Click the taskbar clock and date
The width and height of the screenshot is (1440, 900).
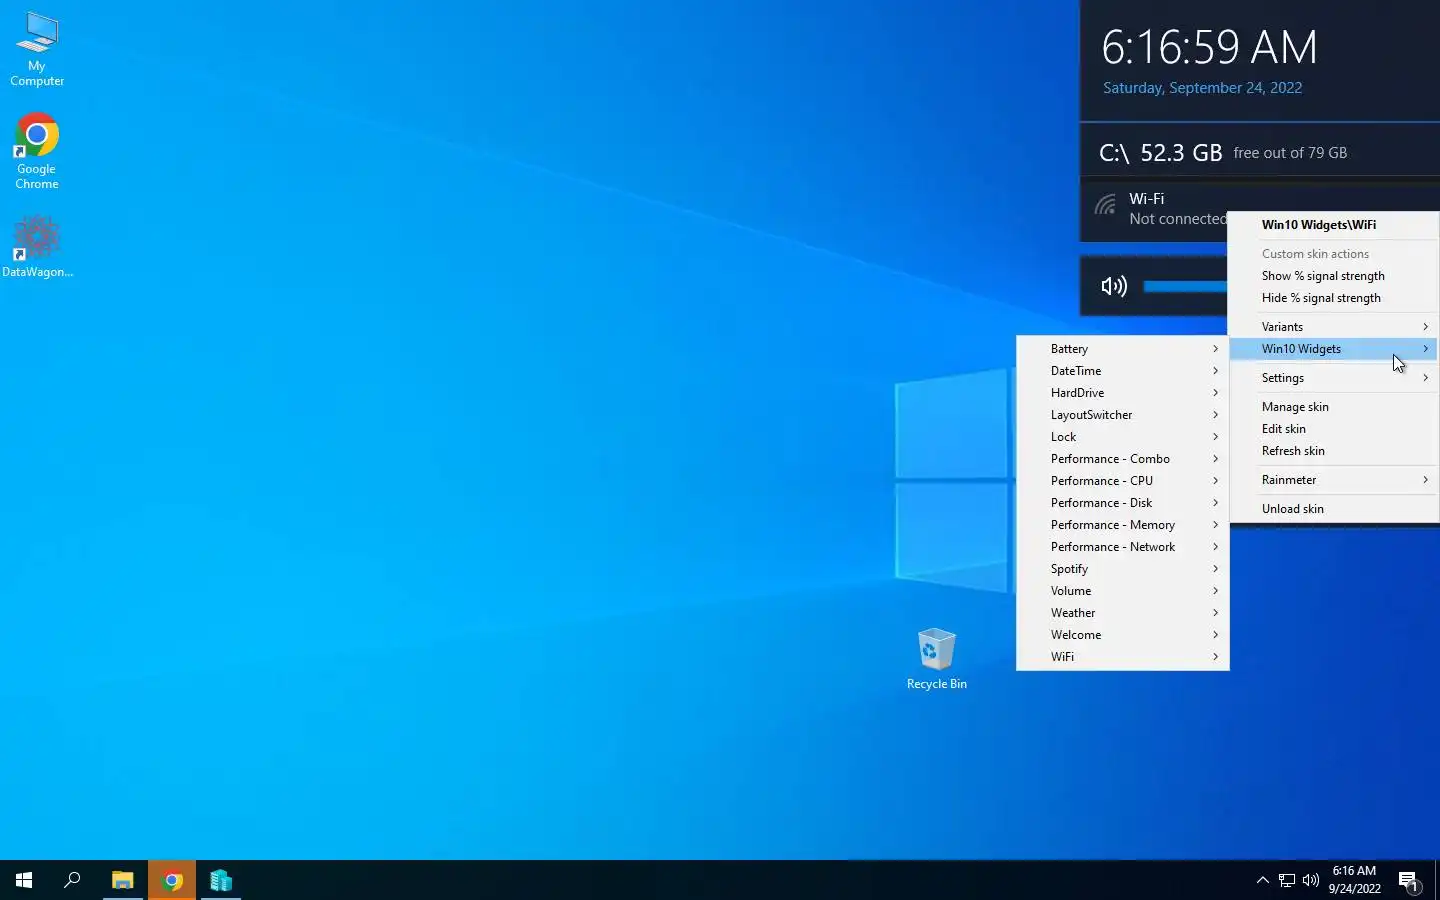(1354, 880)
